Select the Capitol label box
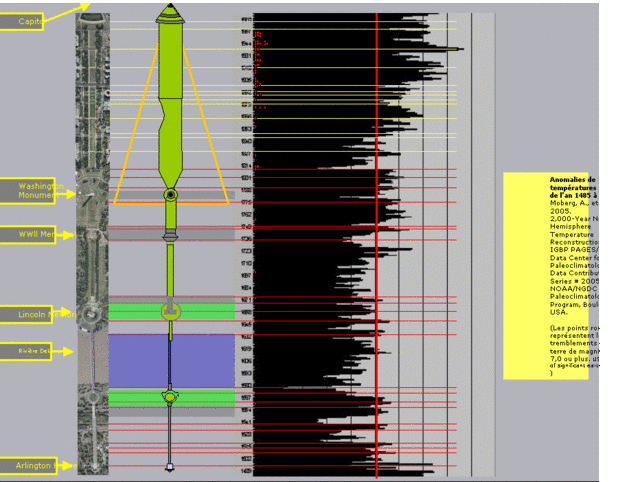 coord(21,21)
